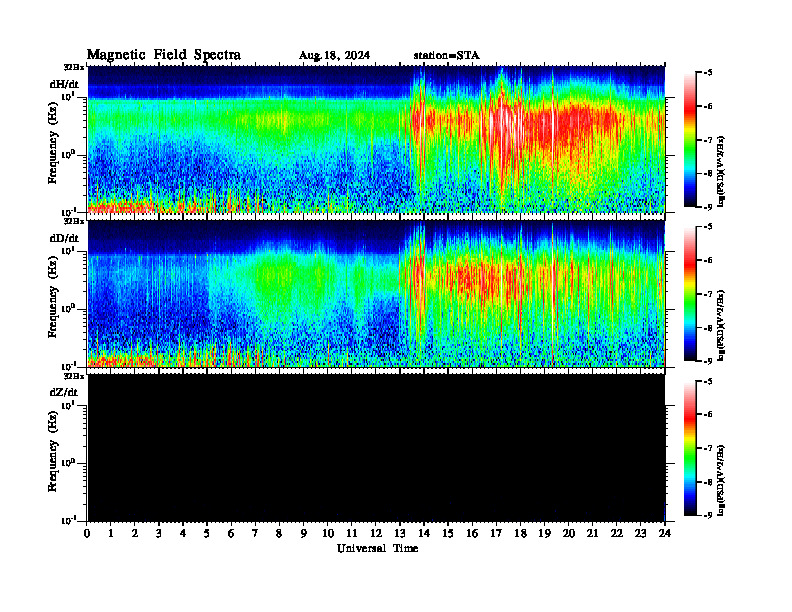Click the dH/dt panel label
The image size is (792, 612).
coord(64,84)
